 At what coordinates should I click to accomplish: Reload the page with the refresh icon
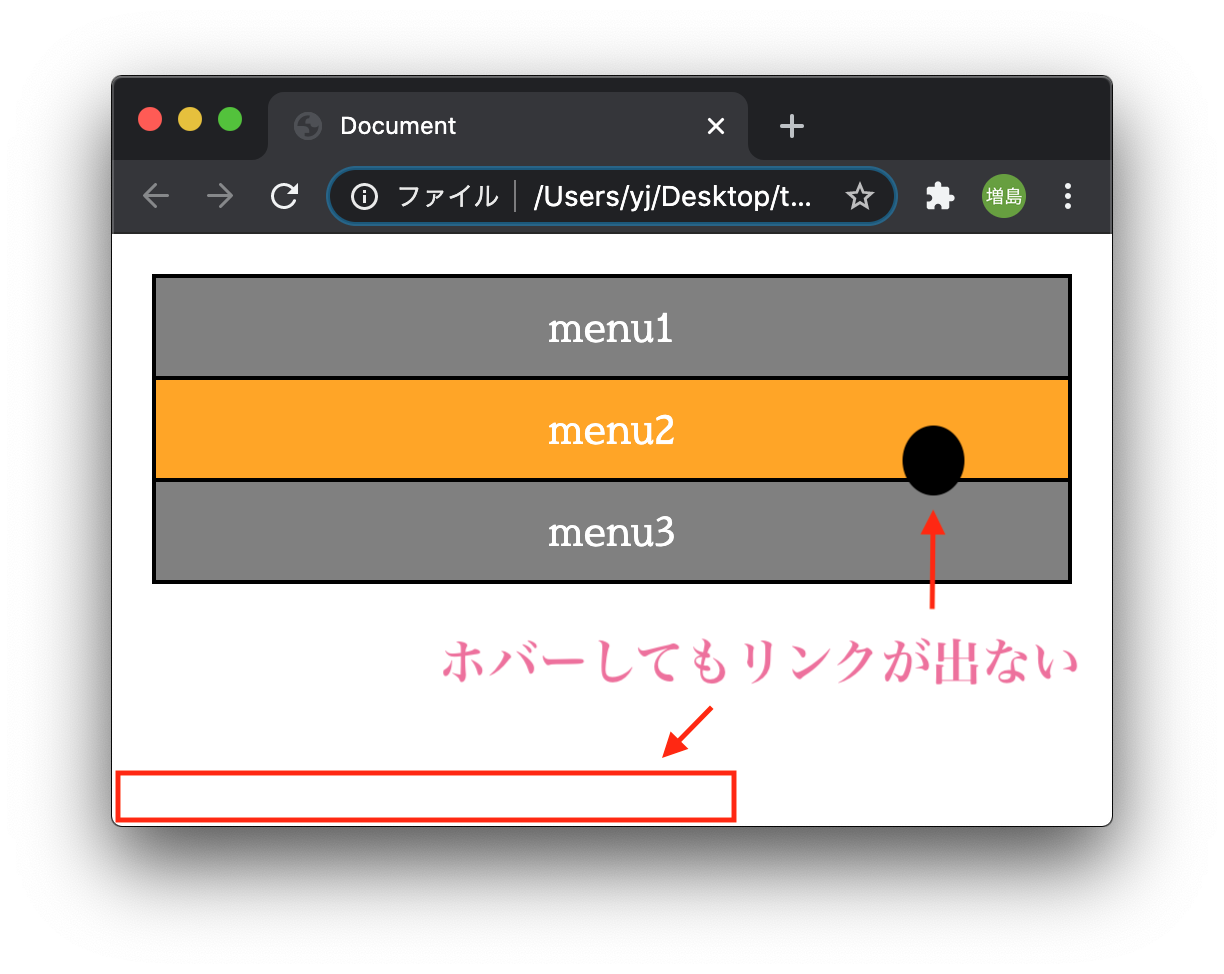coord(285,196)
